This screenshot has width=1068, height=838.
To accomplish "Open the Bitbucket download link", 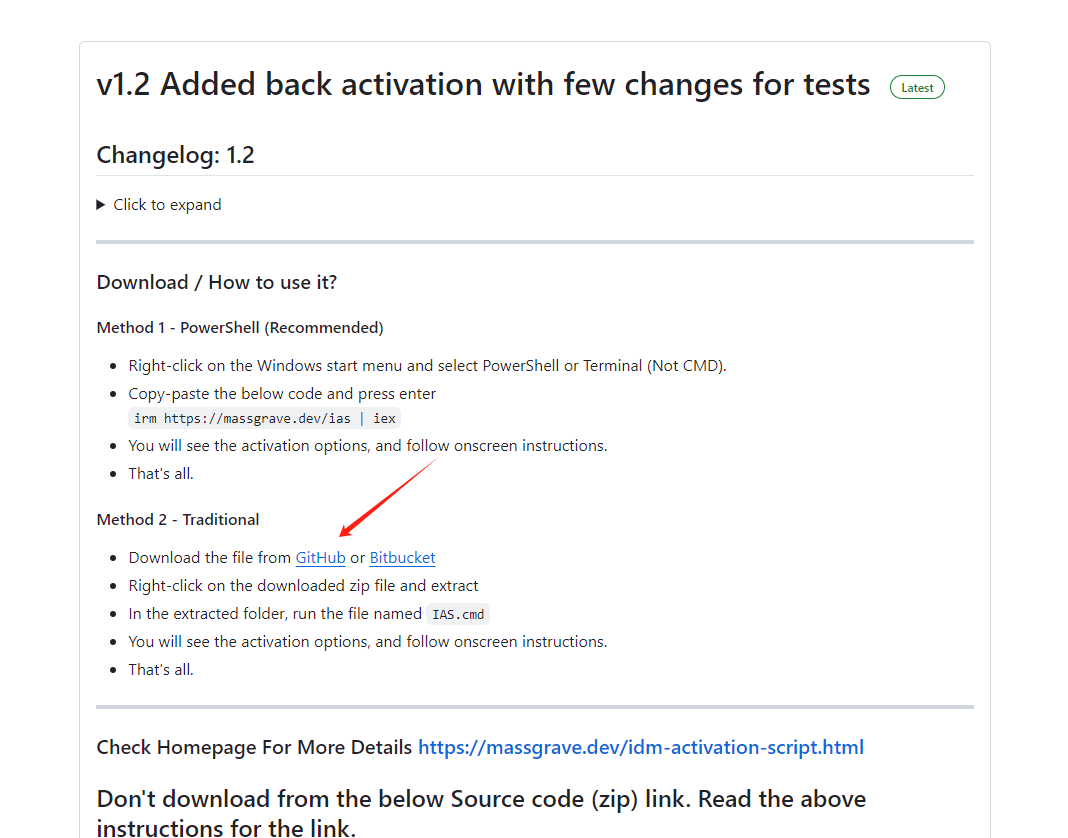I will [x=402, y=557].
